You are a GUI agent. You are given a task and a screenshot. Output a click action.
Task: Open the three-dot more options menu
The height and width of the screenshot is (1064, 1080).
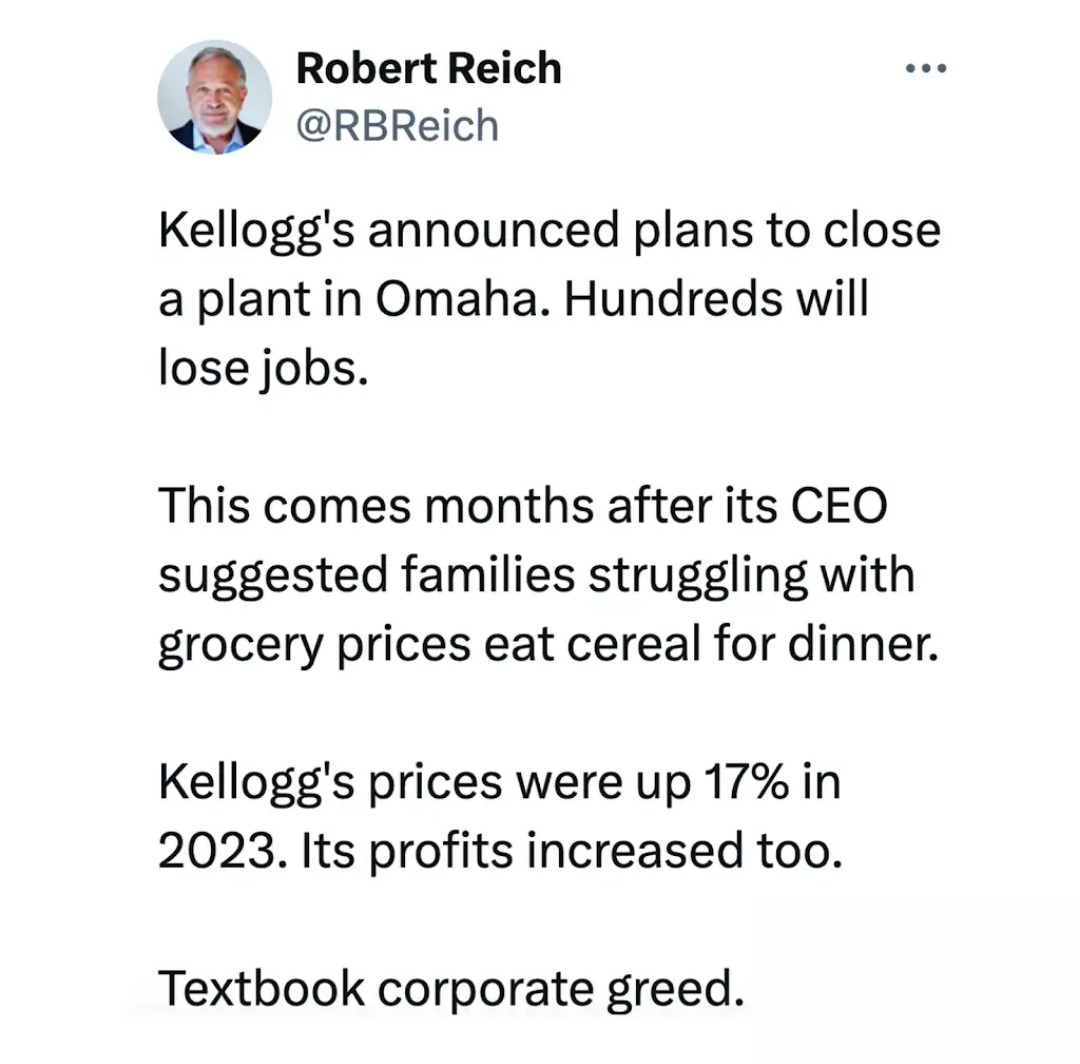(x=926, y=68)
